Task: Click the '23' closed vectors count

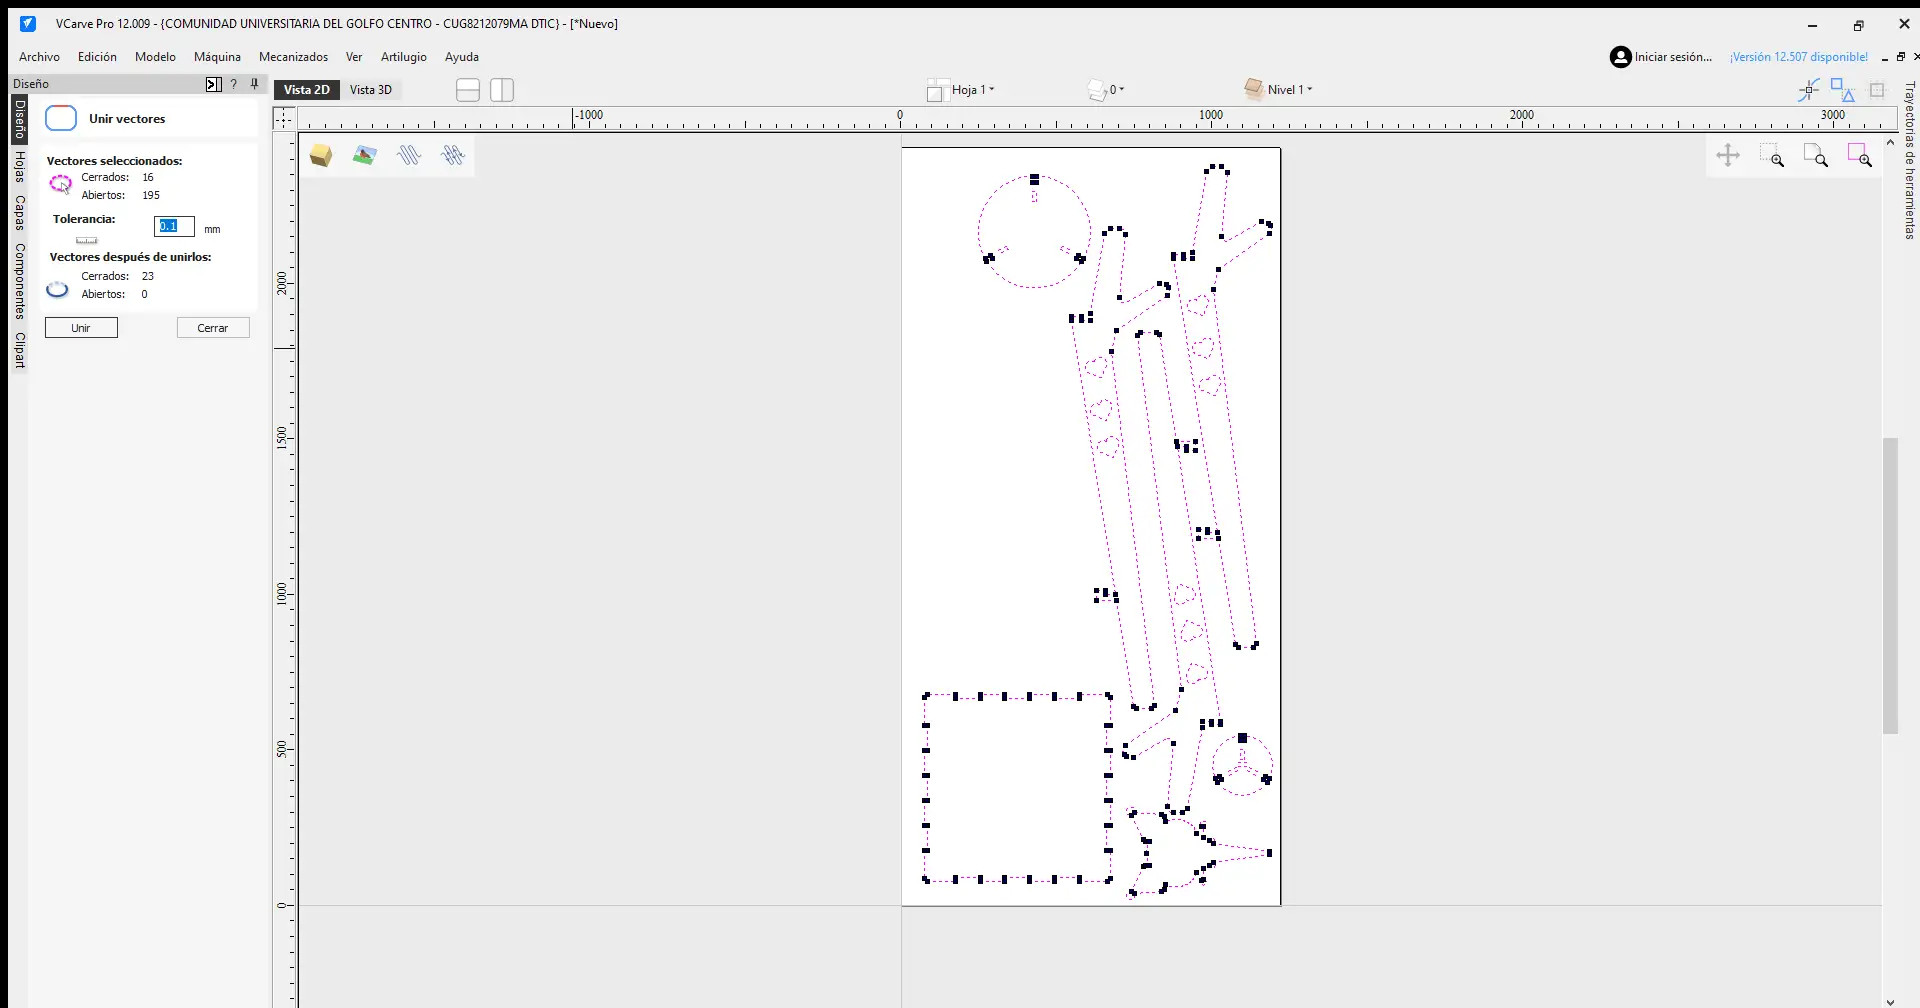Action: point(148,276)
